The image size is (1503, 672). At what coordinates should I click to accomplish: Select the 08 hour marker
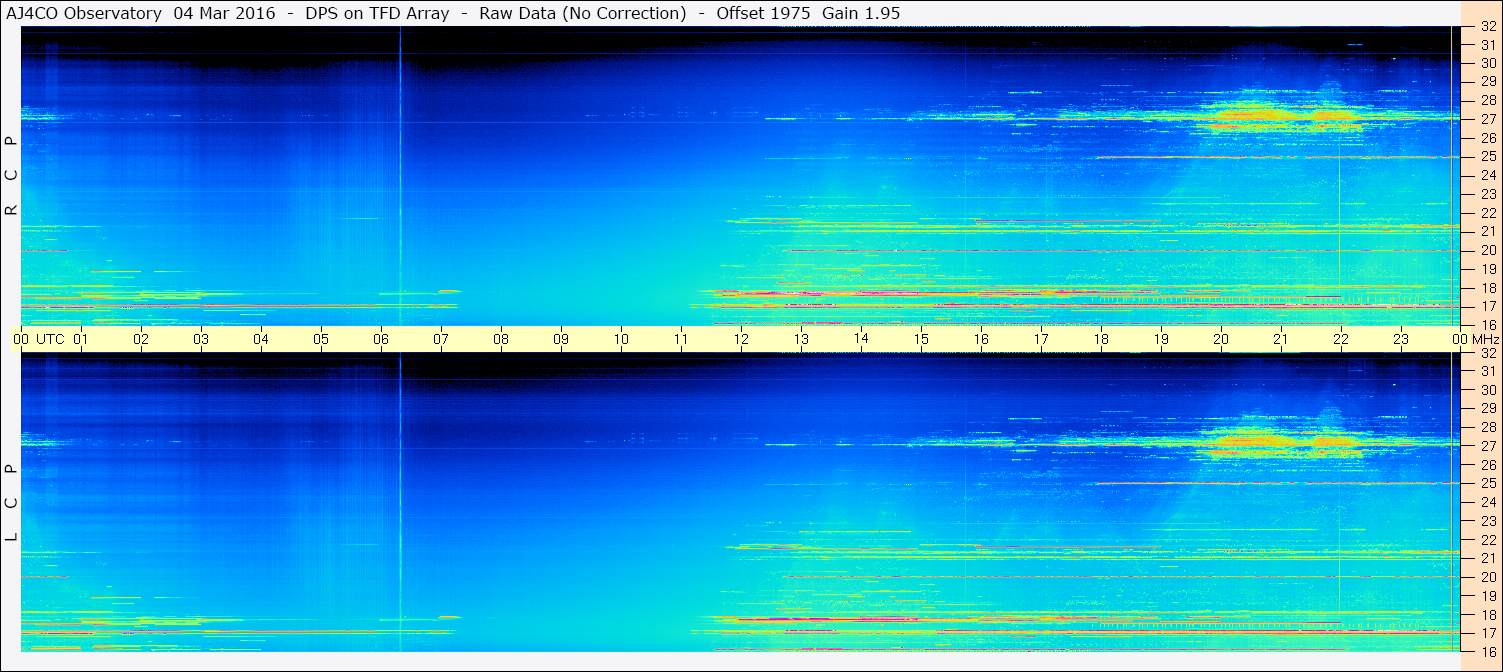tap(501, 339)
